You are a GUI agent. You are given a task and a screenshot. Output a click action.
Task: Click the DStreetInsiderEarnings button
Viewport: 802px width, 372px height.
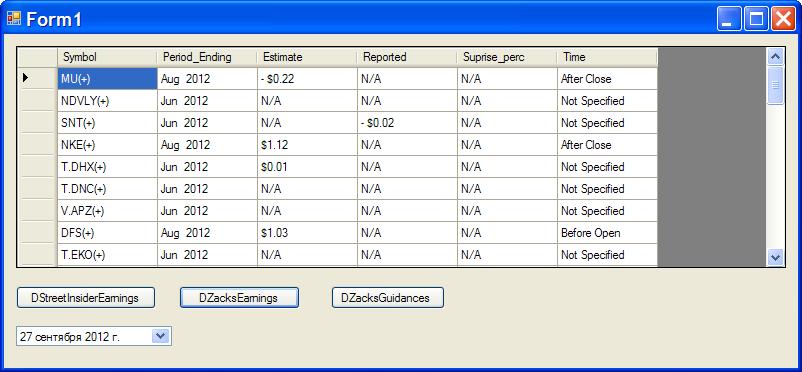pyautogui.click(x=85, y=298)
